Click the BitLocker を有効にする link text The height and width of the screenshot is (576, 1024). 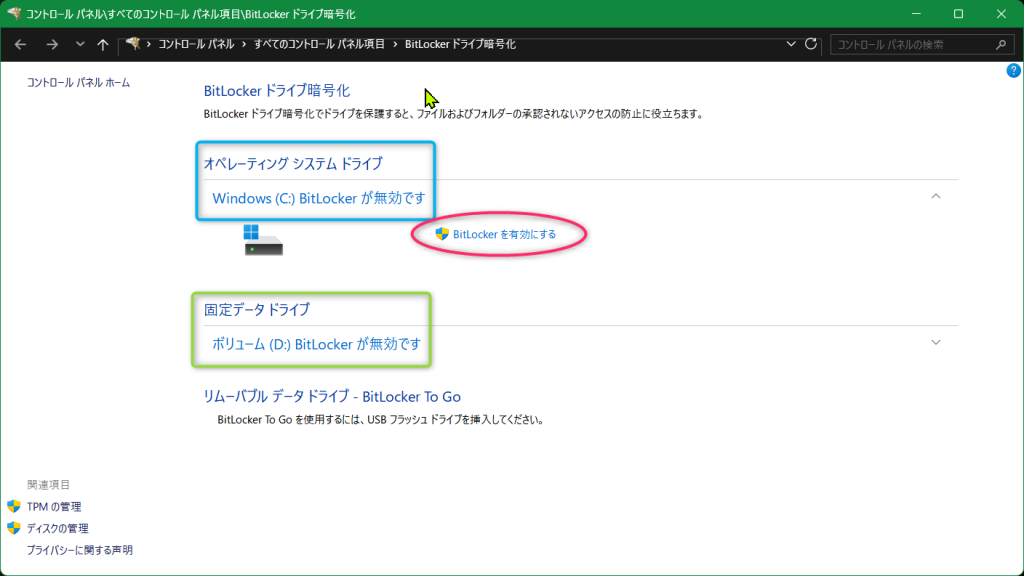point(504,234)
